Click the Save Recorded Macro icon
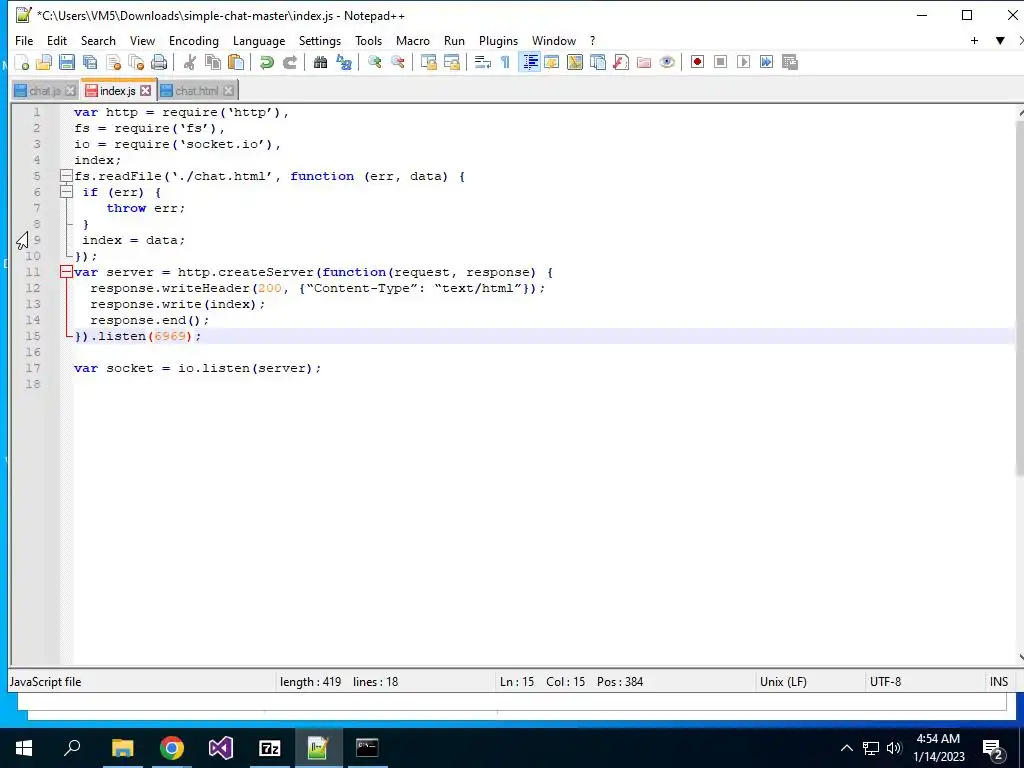Viewport: 1024px width, 768px height. click(x=790, y=62)
